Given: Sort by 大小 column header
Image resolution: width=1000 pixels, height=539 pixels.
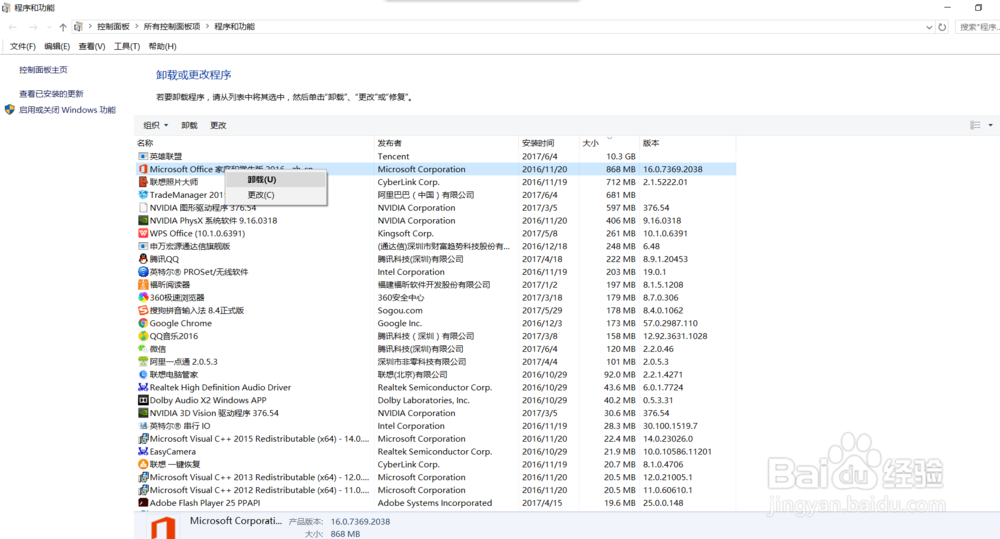Looking at the screenshot, I should click(609, 143).
